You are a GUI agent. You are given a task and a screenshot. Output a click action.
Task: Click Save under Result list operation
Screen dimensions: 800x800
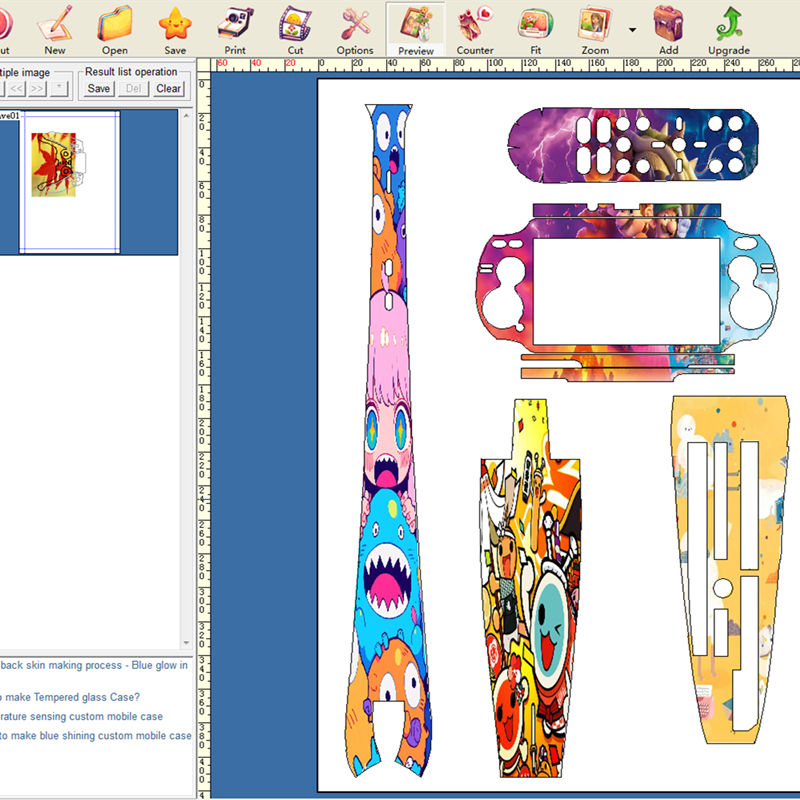click(98, 88)
